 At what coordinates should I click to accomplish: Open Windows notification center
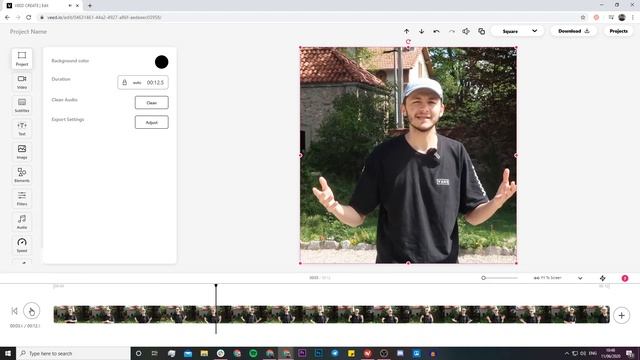[x=630, y=353]
